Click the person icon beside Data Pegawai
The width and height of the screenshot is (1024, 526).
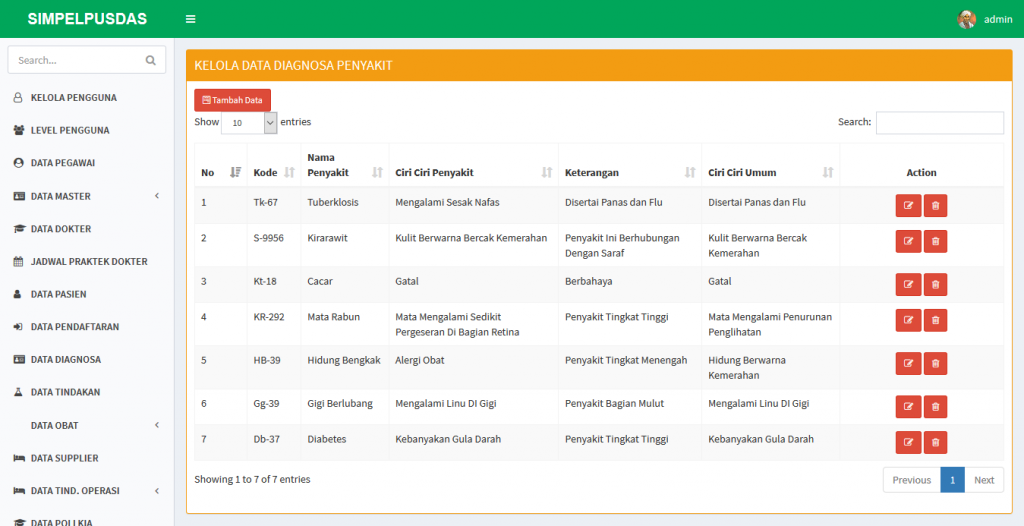tap(18, 163)
